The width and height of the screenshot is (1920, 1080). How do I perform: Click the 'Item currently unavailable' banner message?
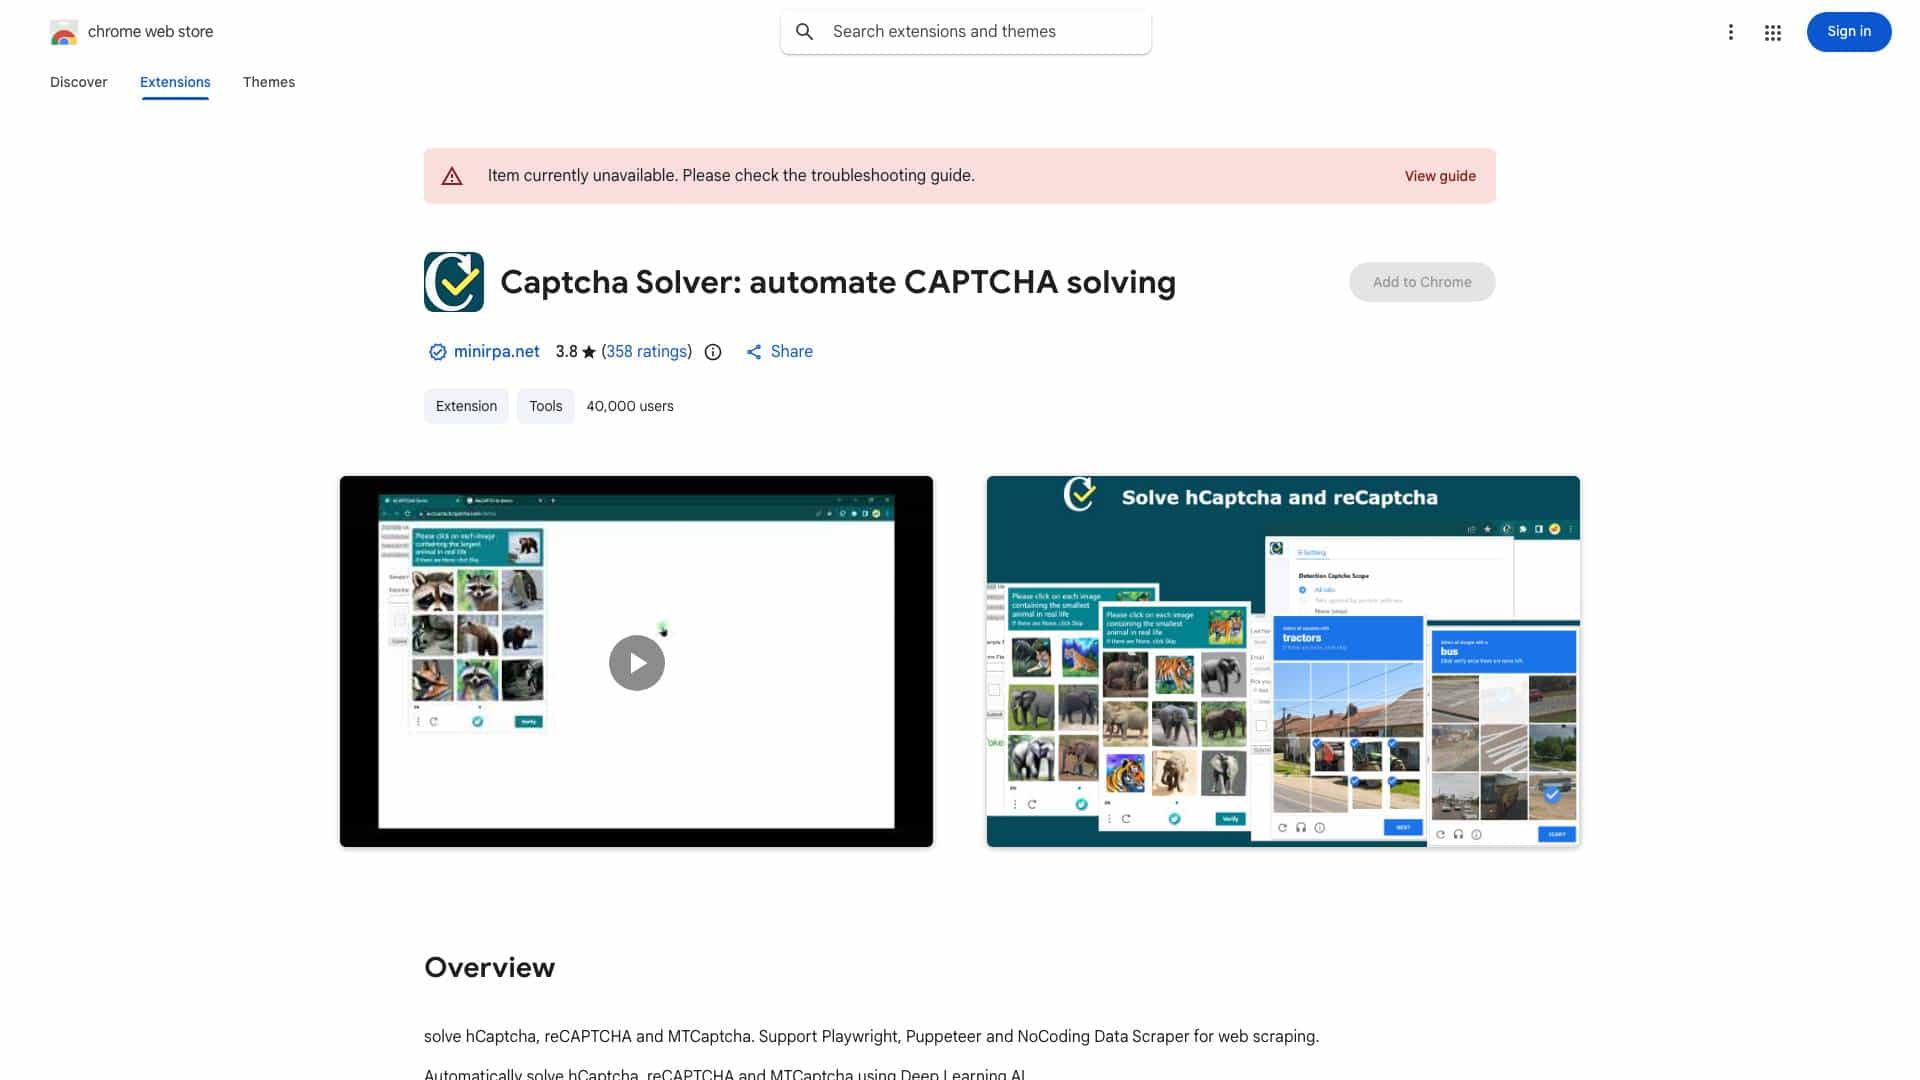click(731, 176)
